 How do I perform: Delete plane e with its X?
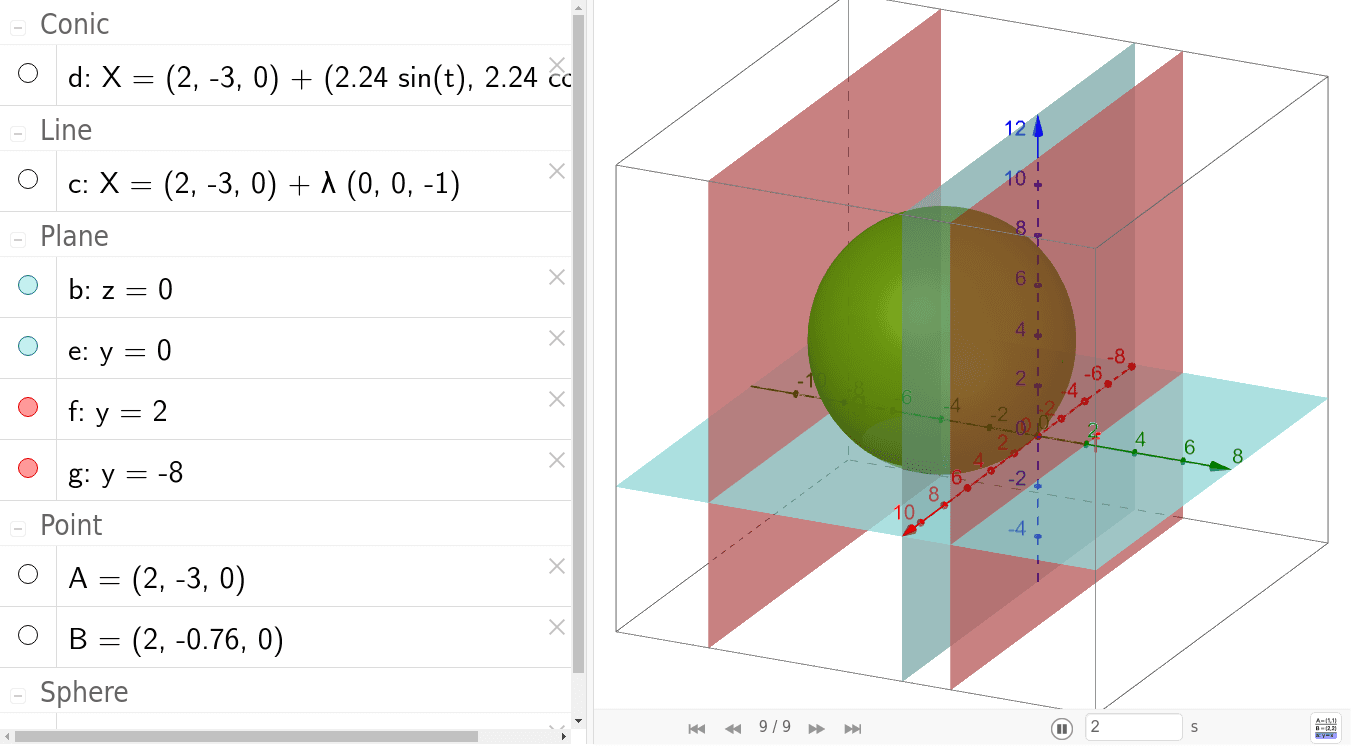[x=557, y=338]
